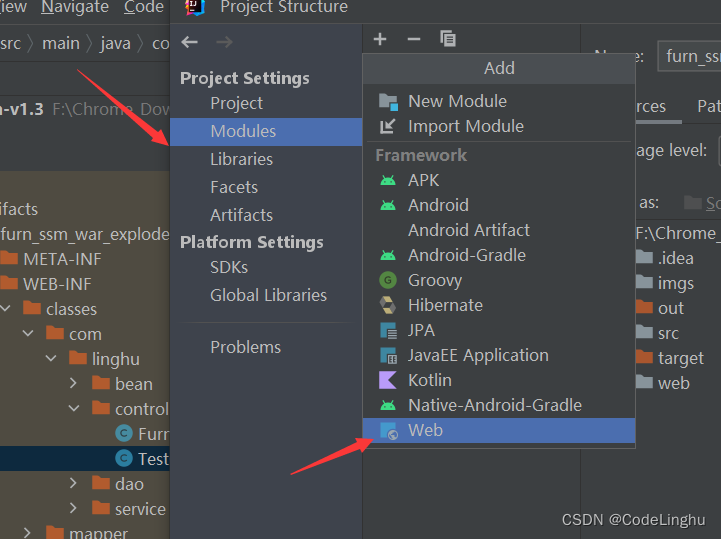Open the Problems section

tap(245, 347)
